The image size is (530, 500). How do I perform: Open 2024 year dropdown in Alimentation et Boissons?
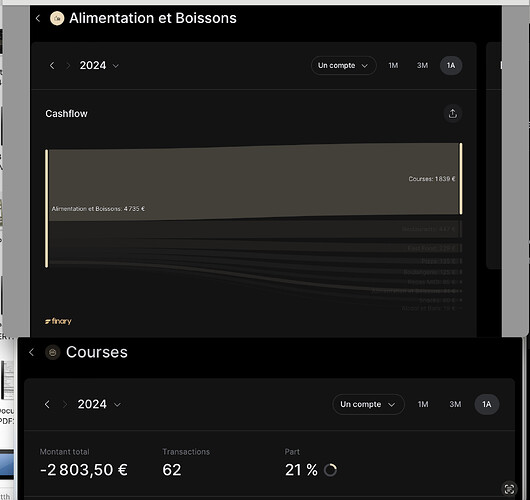tap(99, 66)
